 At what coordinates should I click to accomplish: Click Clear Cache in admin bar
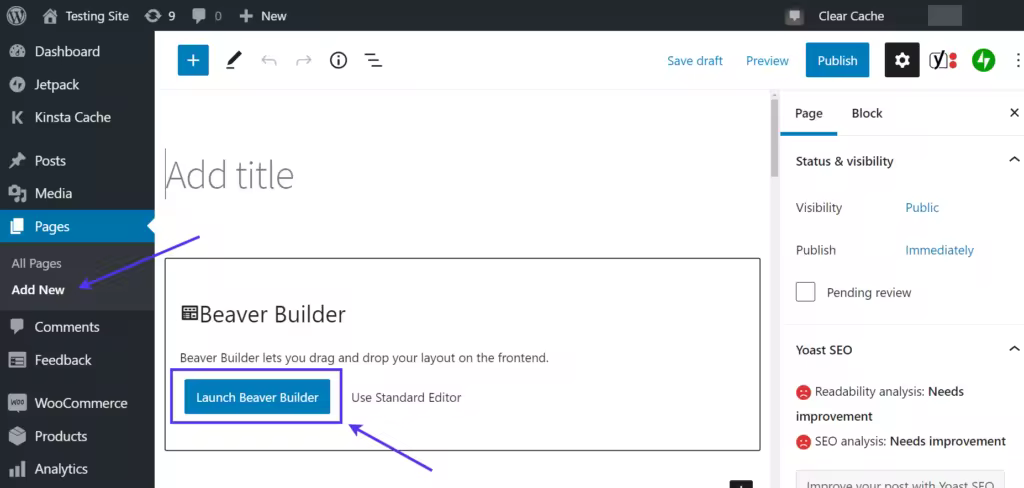click(x=851, y=16)
